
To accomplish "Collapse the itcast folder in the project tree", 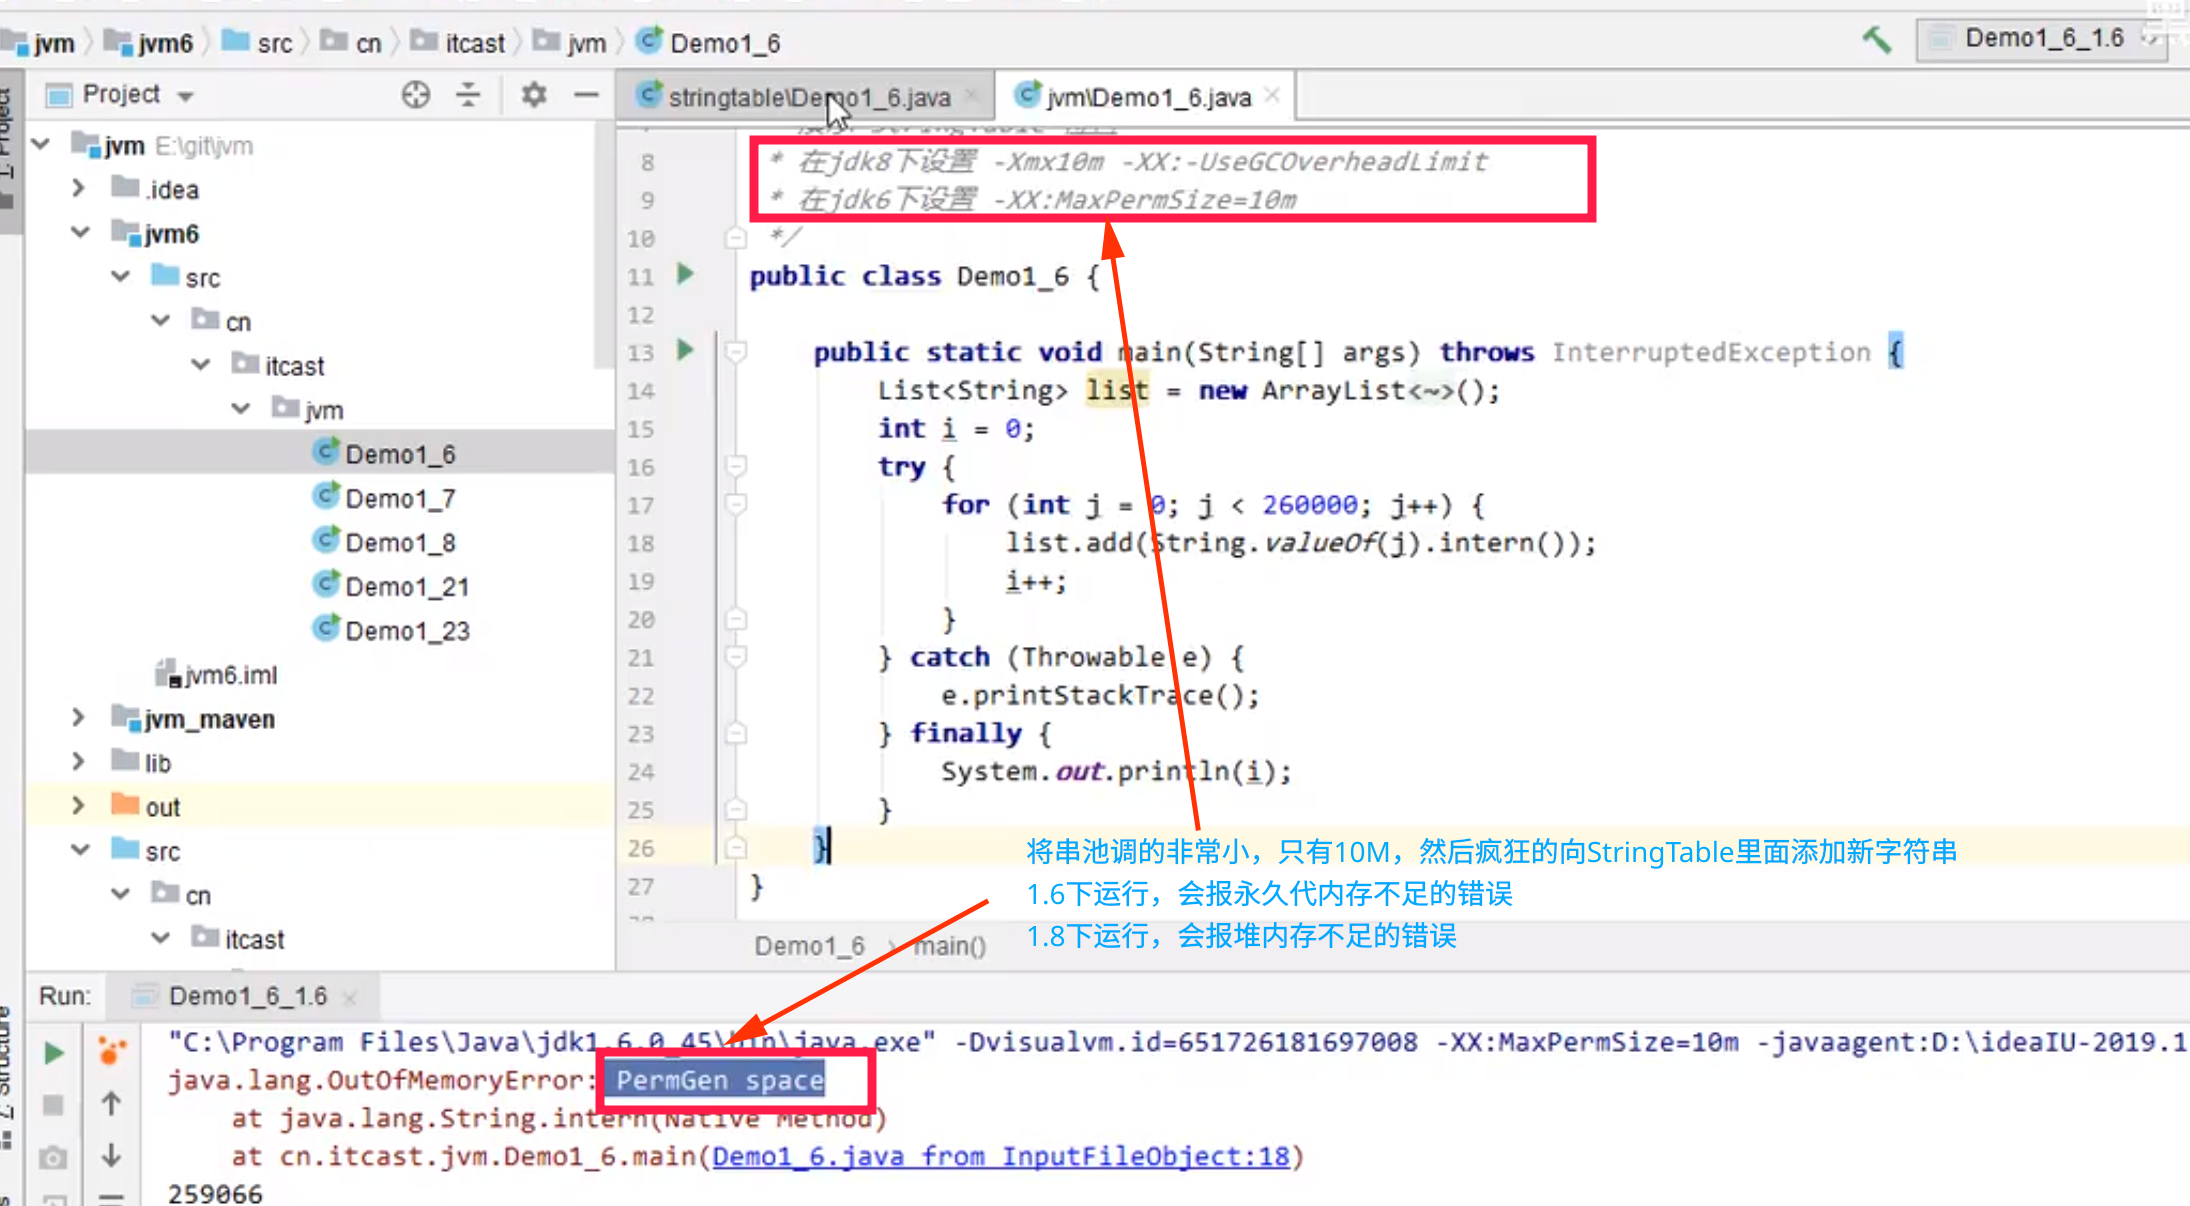I will (200, 364).
